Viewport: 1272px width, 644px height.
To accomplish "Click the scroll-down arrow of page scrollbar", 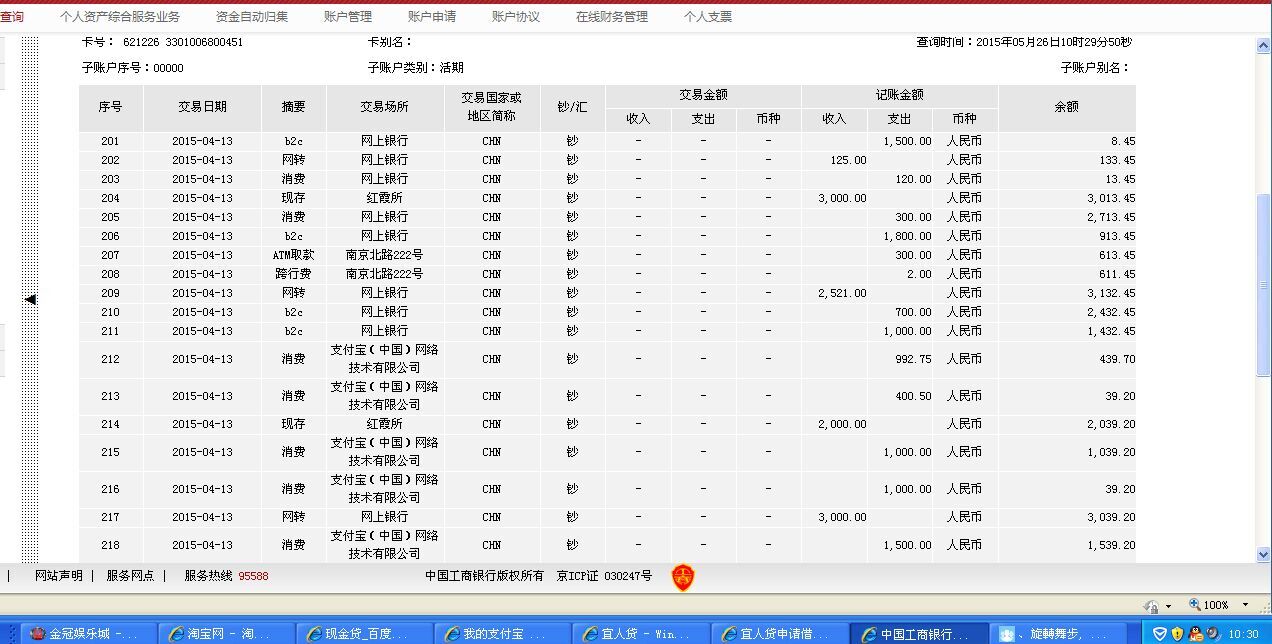I will click(1263, 554).
